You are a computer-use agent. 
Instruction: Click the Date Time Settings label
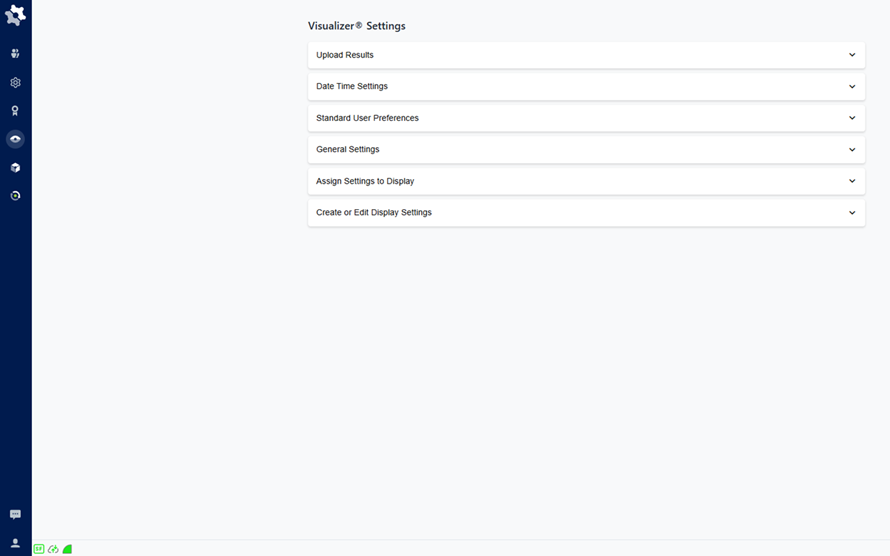pyautogui.click(x=352, y=87)
